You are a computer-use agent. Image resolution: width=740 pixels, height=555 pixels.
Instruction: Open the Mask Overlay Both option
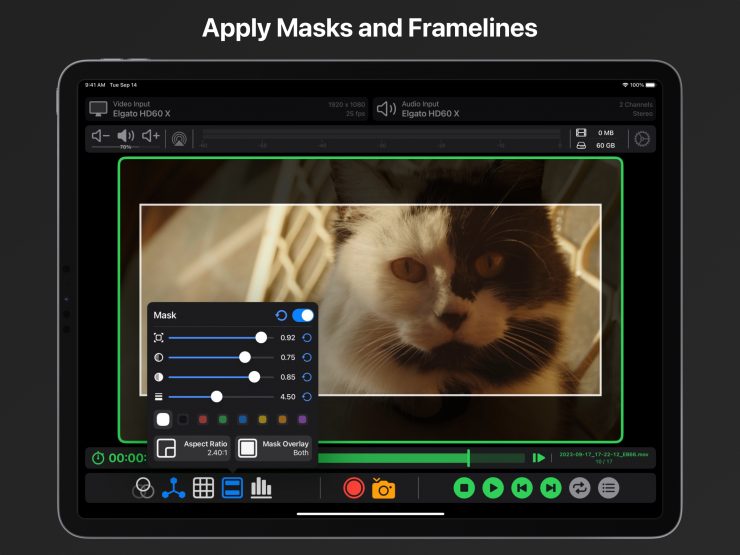tap(274, 447)
